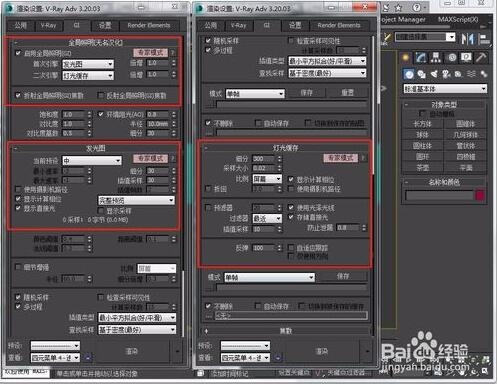
Task: Click 渲染 button in left window
Action: [x=132, y=351]
